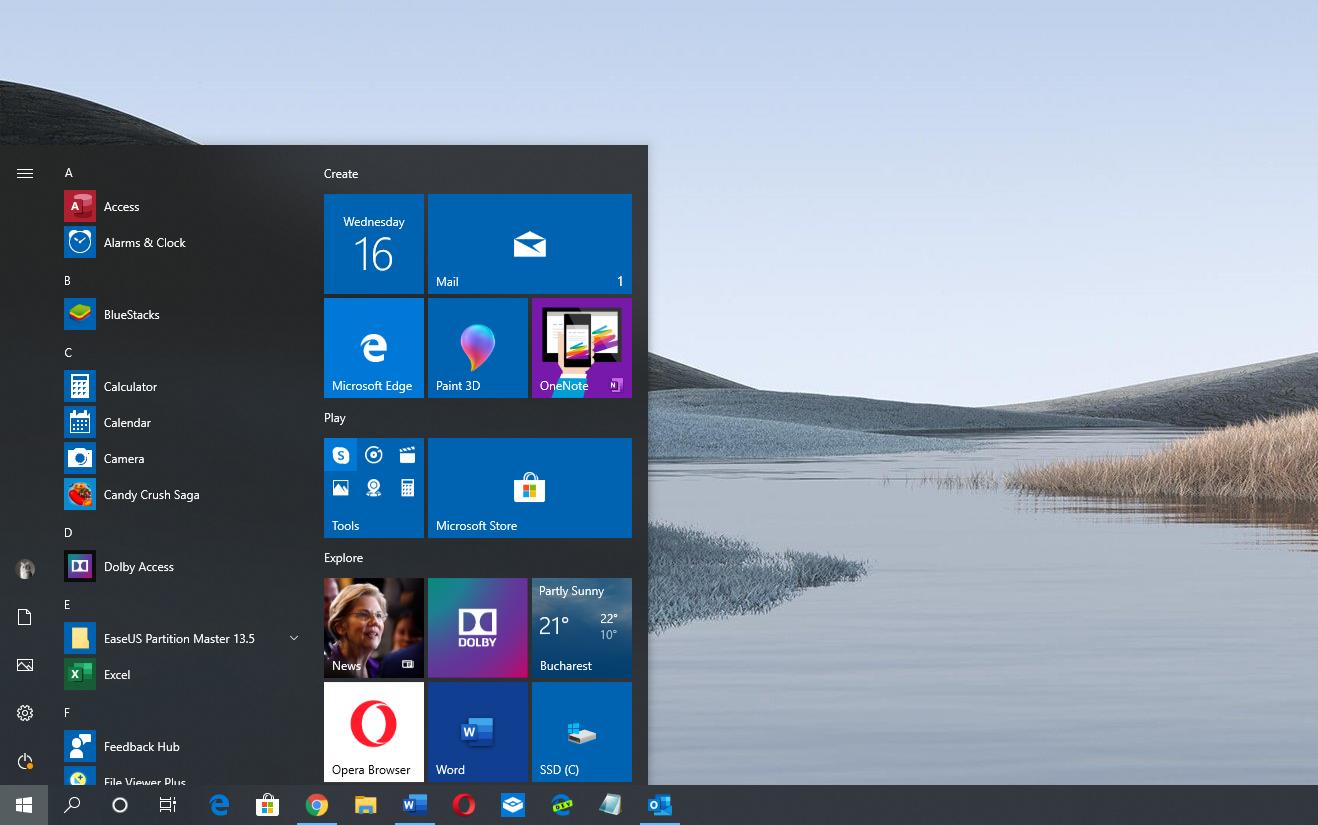Switch to Outlook on the taskbar
Screen dimensions: 1318x825
[x=659, y=805]
